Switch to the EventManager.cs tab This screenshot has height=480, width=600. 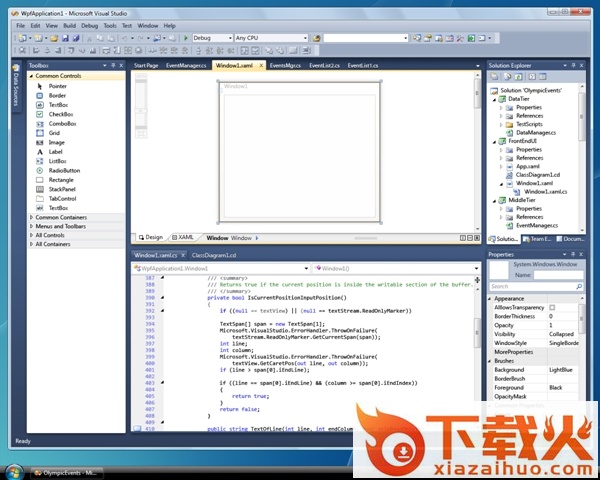click(185, 65)
